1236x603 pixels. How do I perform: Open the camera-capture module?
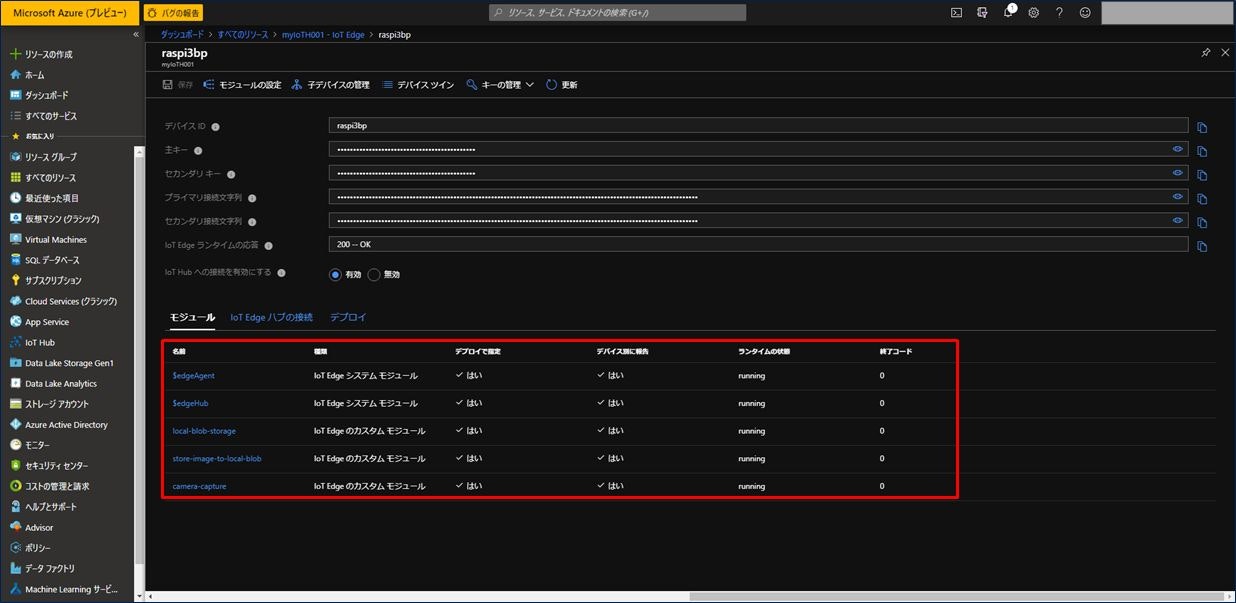tap(199, 486)
